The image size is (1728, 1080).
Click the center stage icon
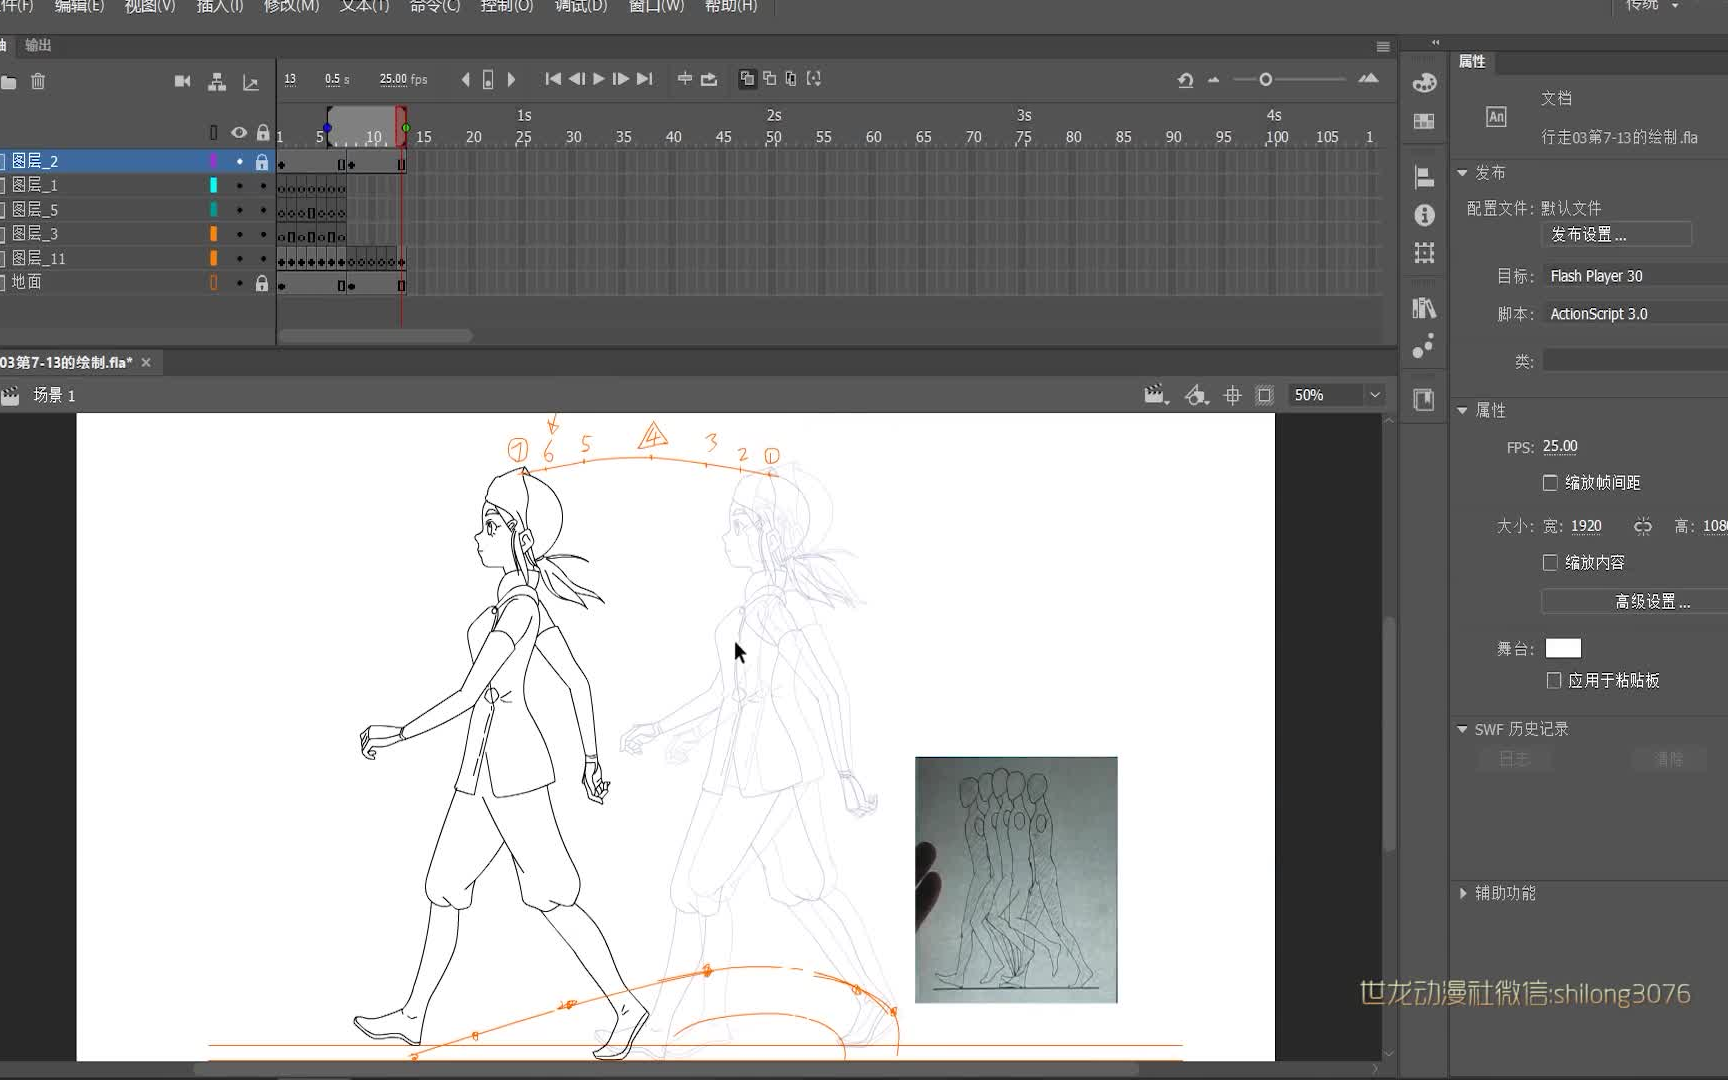pyautogui.click(x=1233, y=396)
